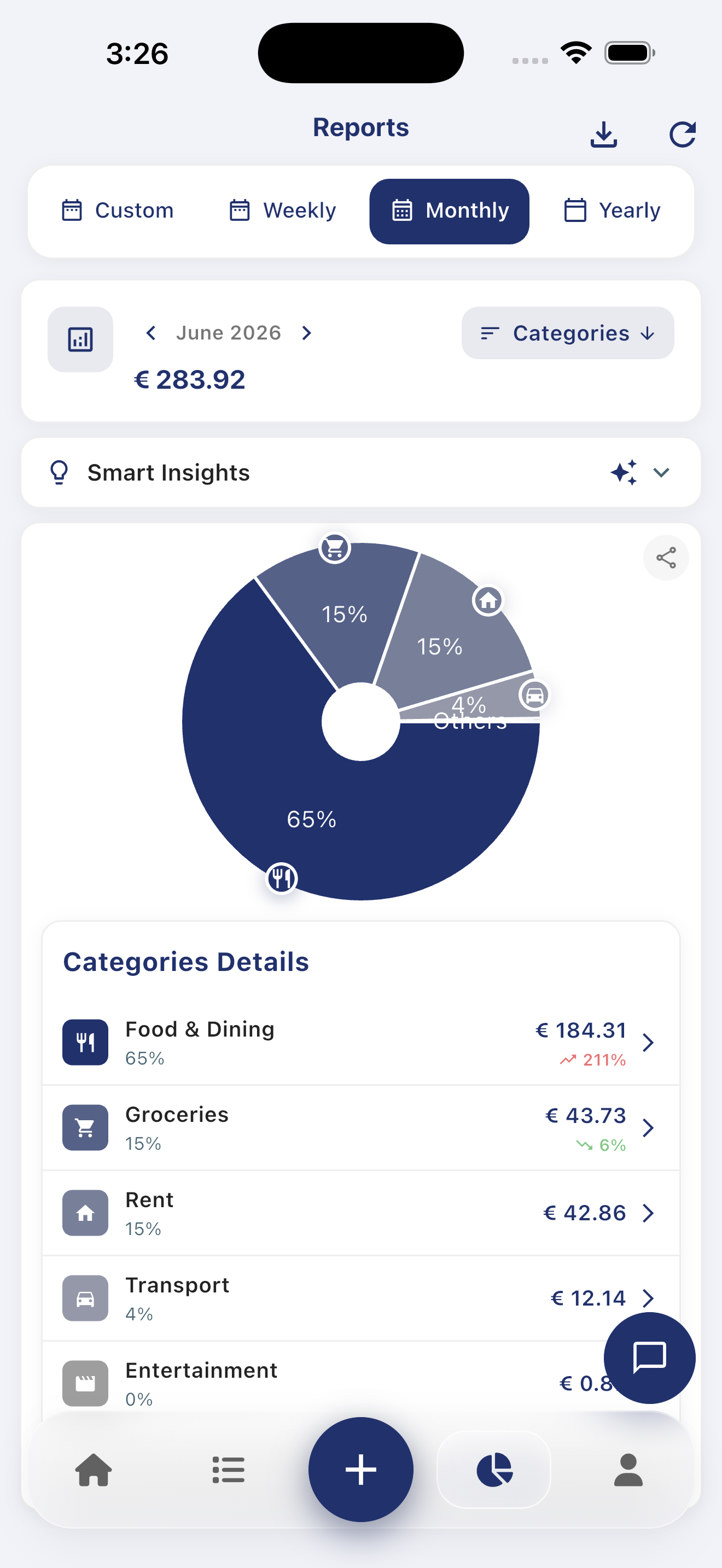
Task: Go to the previous month arrow
Action: (x=150, y=333)
